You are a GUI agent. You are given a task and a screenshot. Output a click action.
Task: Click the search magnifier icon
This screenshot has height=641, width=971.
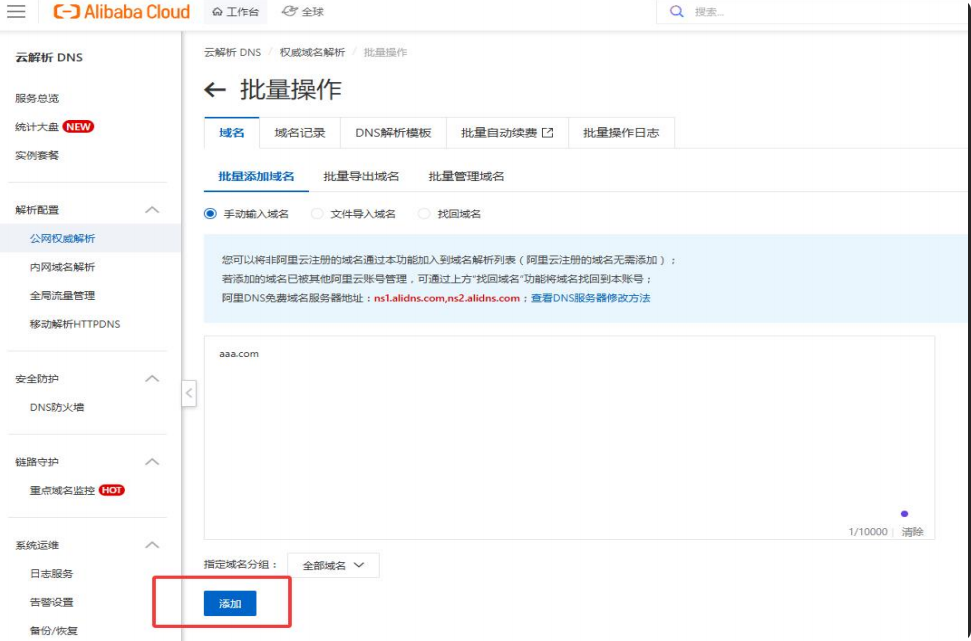pos(677,12)
